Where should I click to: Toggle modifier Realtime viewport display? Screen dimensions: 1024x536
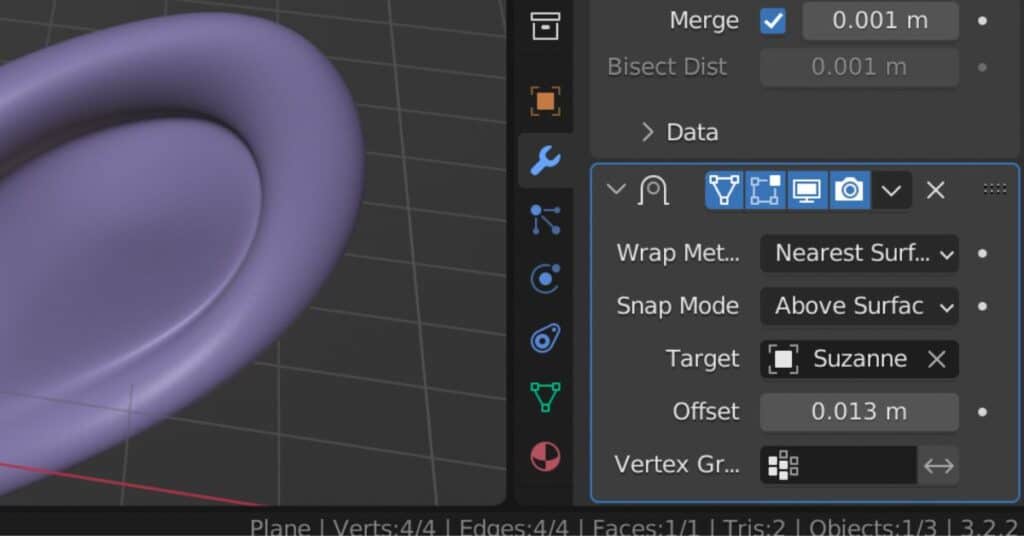pos(807,191)
